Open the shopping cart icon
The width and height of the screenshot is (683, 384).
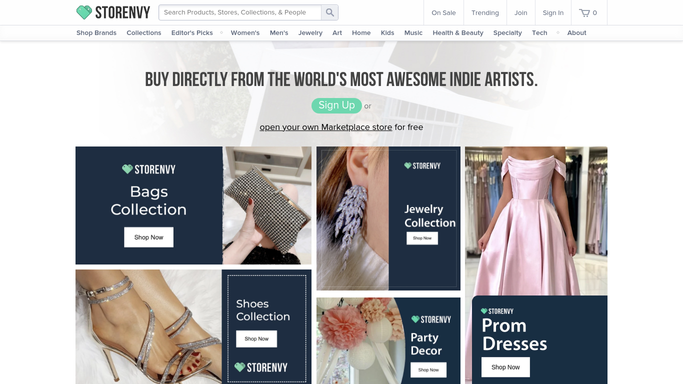[x=584, y=13]
